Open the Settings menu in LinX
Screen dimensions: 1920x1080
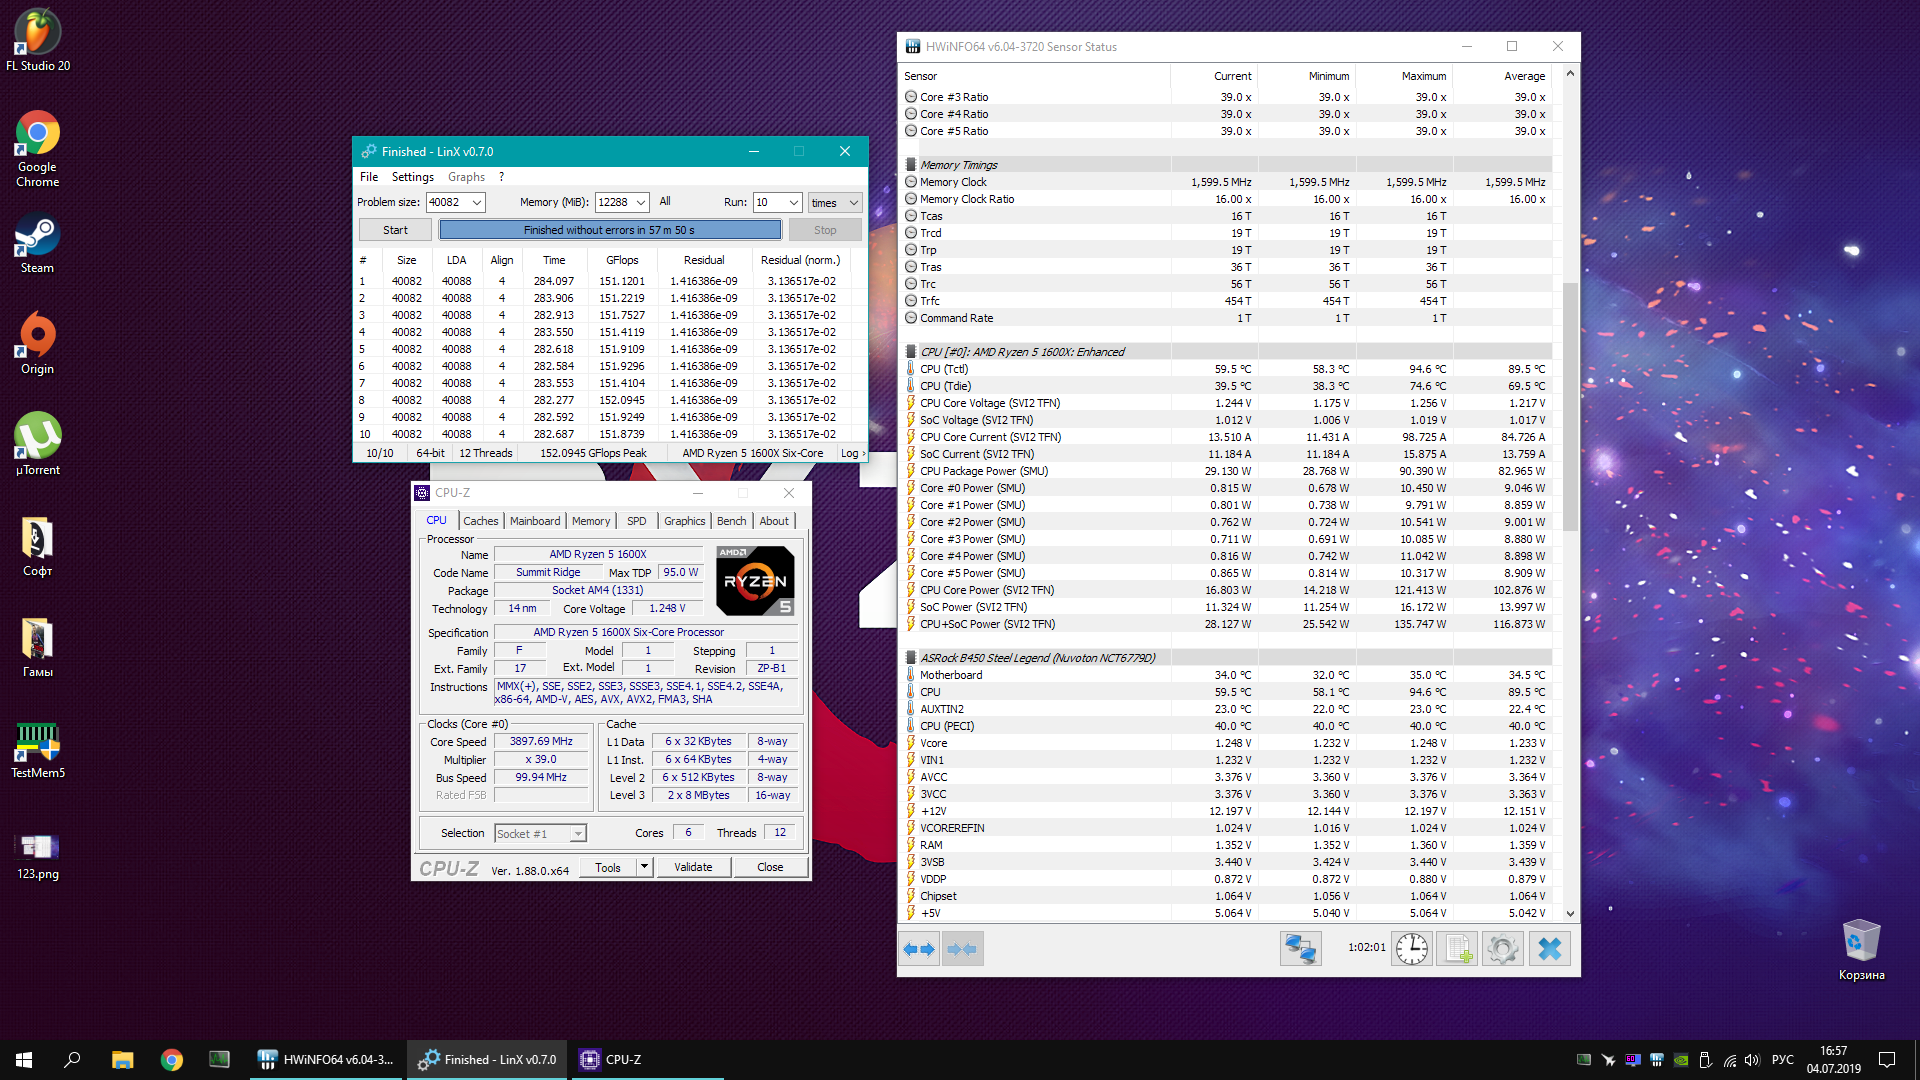point(412,177)
